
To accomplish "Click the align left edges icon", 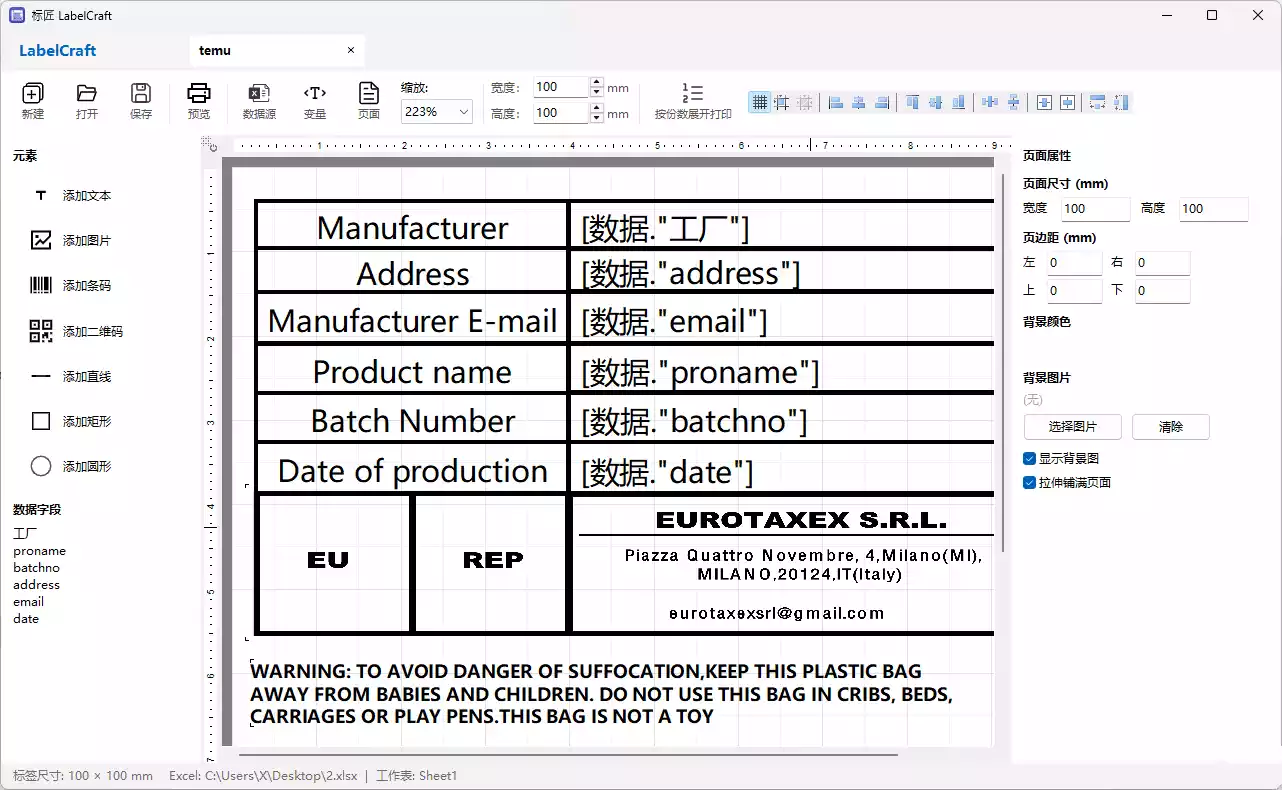I will click(836, 102).
